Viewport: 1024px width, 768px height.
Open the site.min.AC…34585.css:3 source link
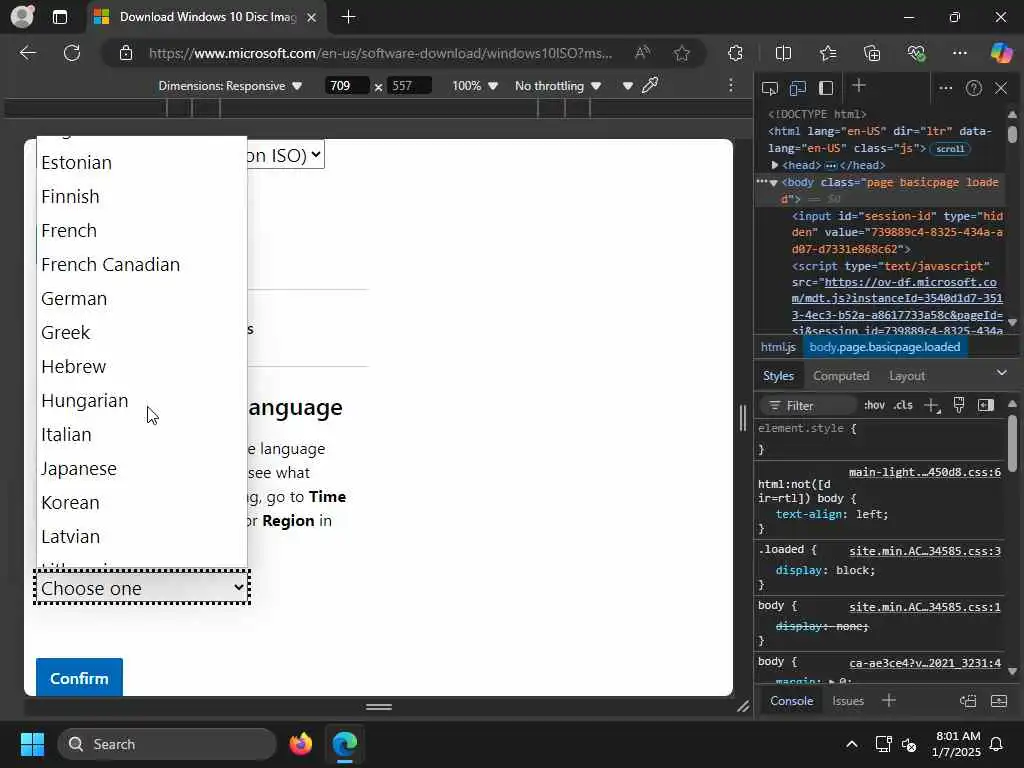(x=925, y=551)
